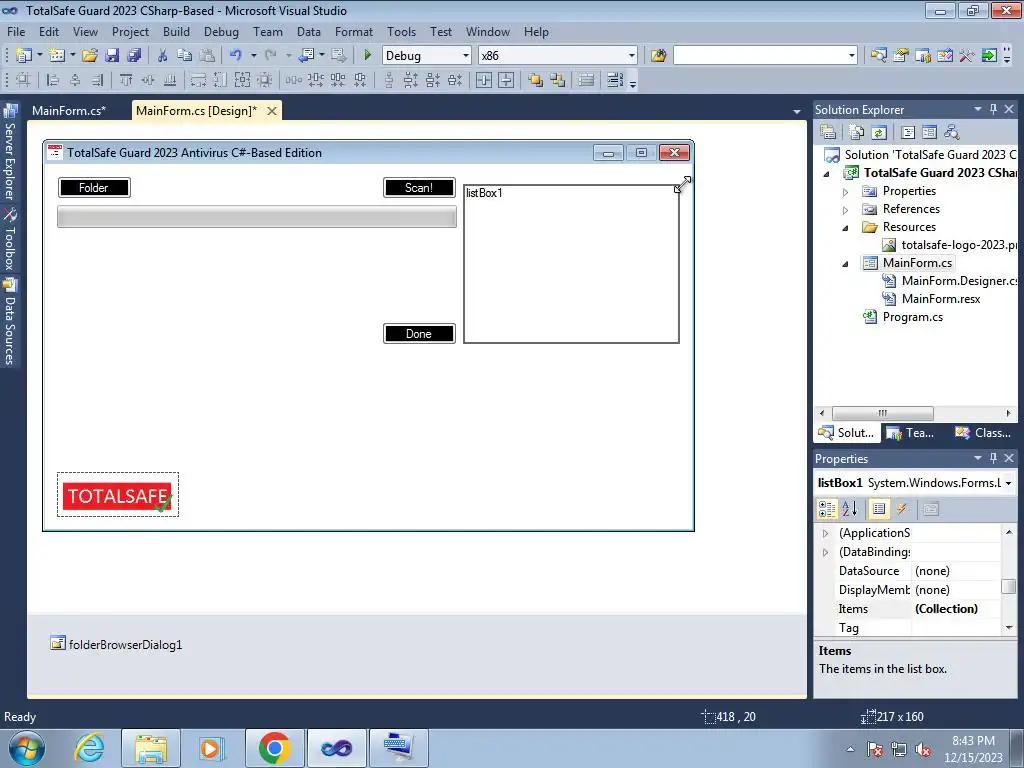Click the Copy toolbar icon
The width and height of the screenshot is (1024, 768).
click(185, 56)
